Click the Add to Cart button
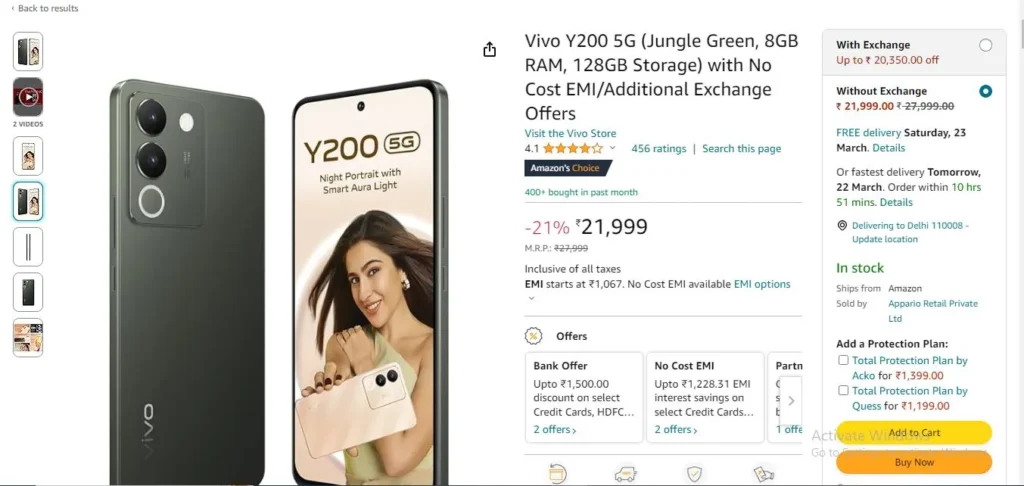This screenshot has height=486, width=1024. (914, 432)
